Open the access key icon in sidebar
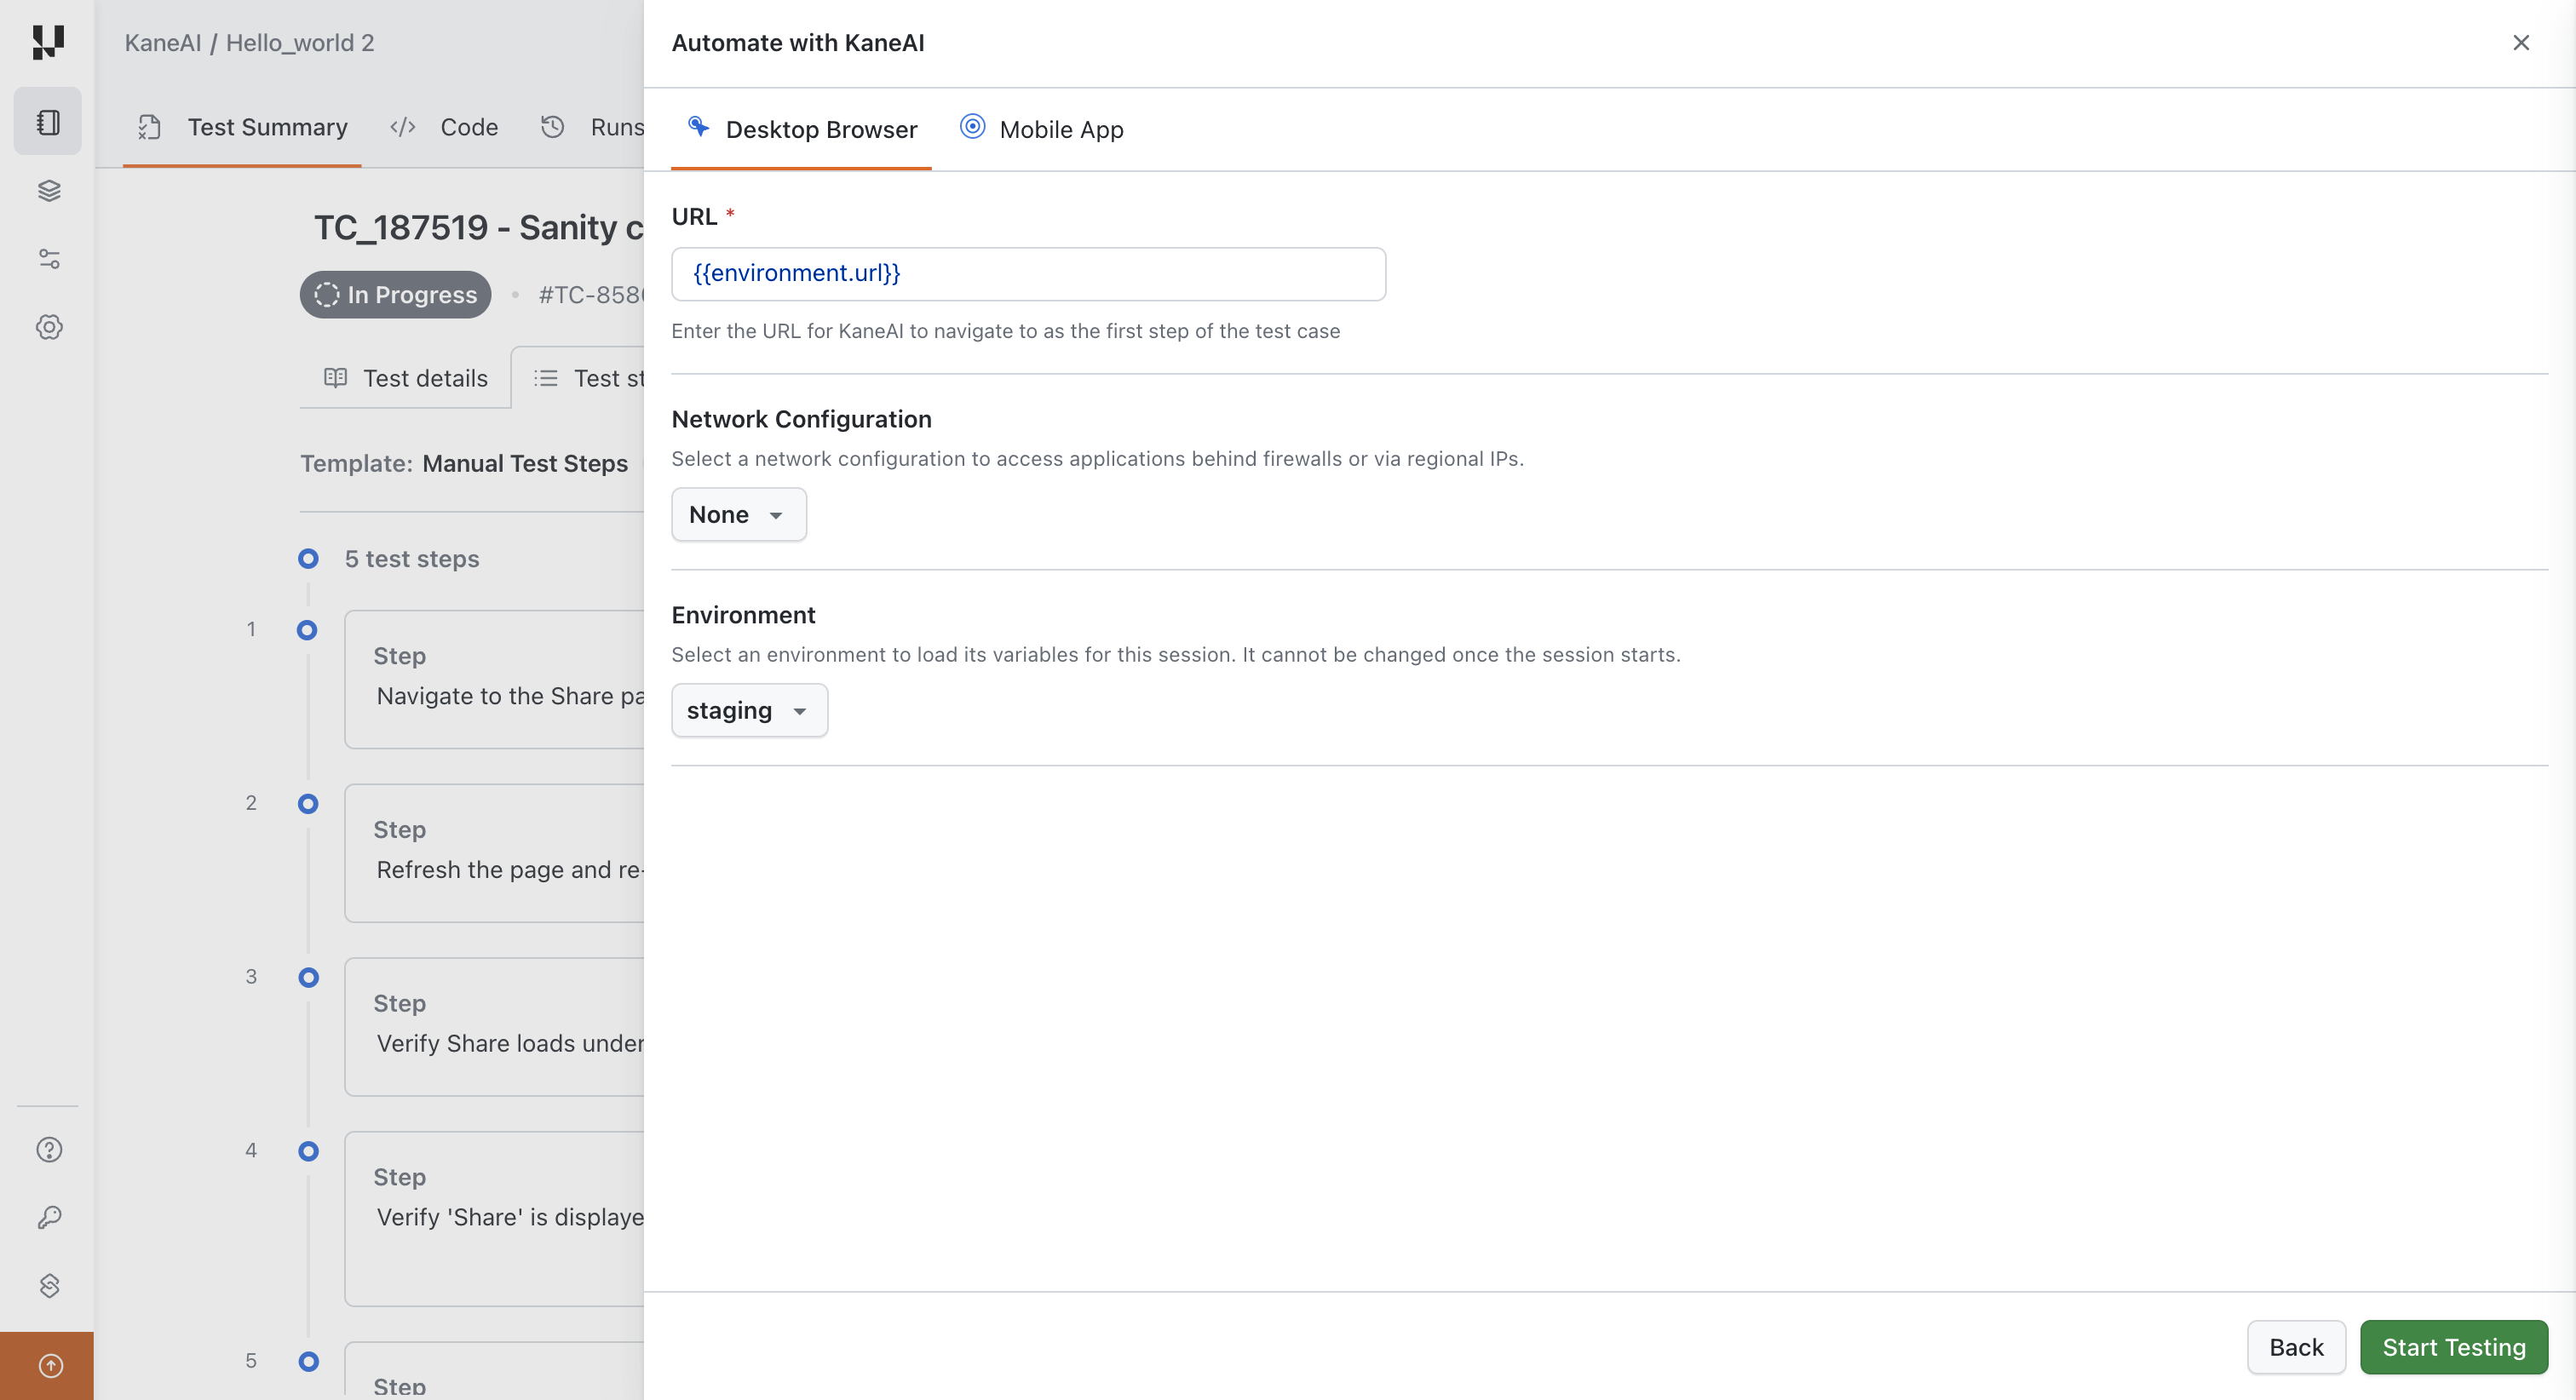 coord(49,1217)
